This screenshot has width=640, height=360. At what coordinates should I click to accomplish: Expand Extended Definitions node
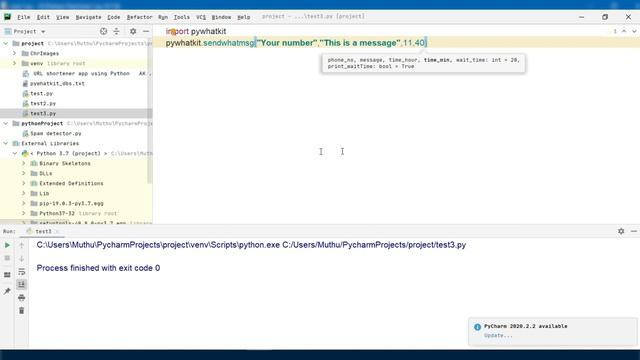[24, 183]
